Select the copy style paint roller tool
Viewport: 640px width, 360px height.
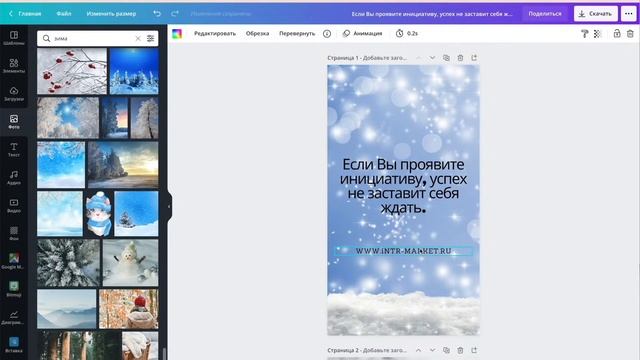point(584,33)
